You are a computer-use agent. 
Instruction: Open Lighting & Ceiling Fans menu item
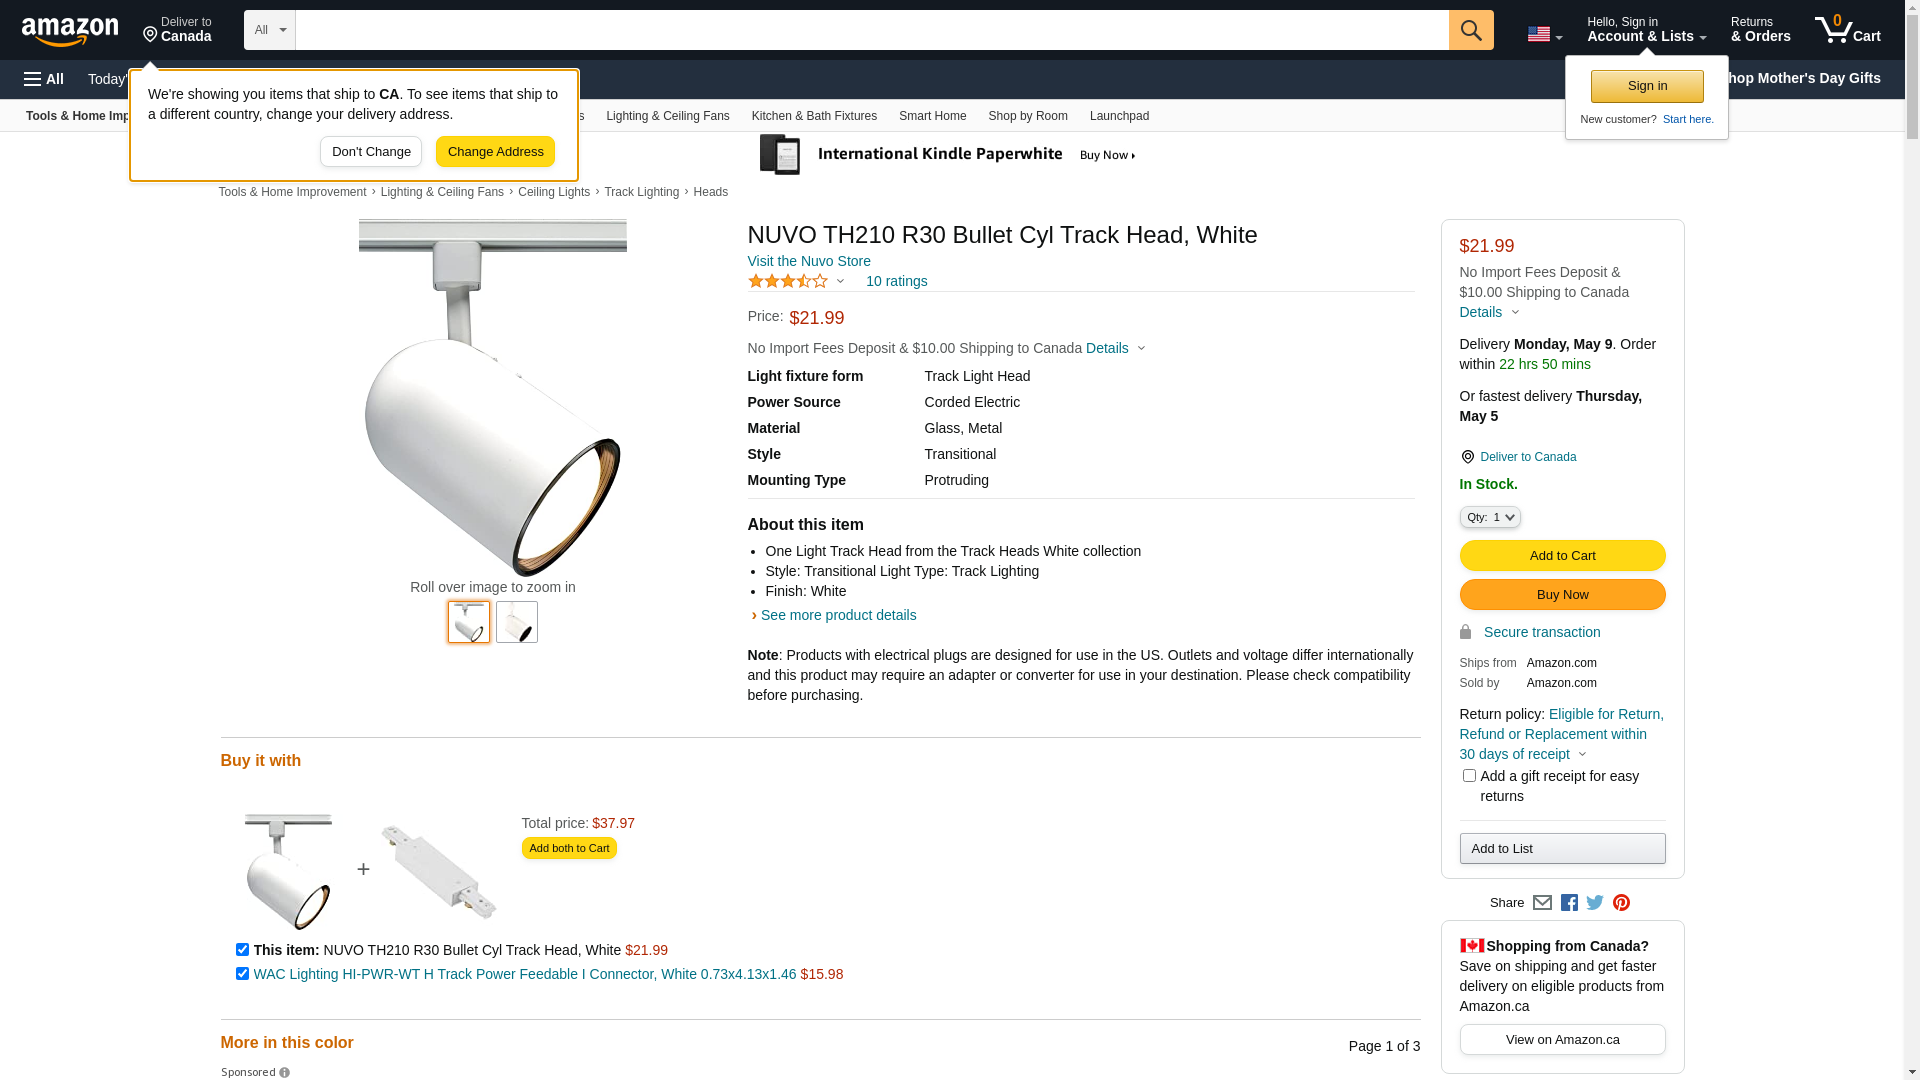(x=667, y=116)
